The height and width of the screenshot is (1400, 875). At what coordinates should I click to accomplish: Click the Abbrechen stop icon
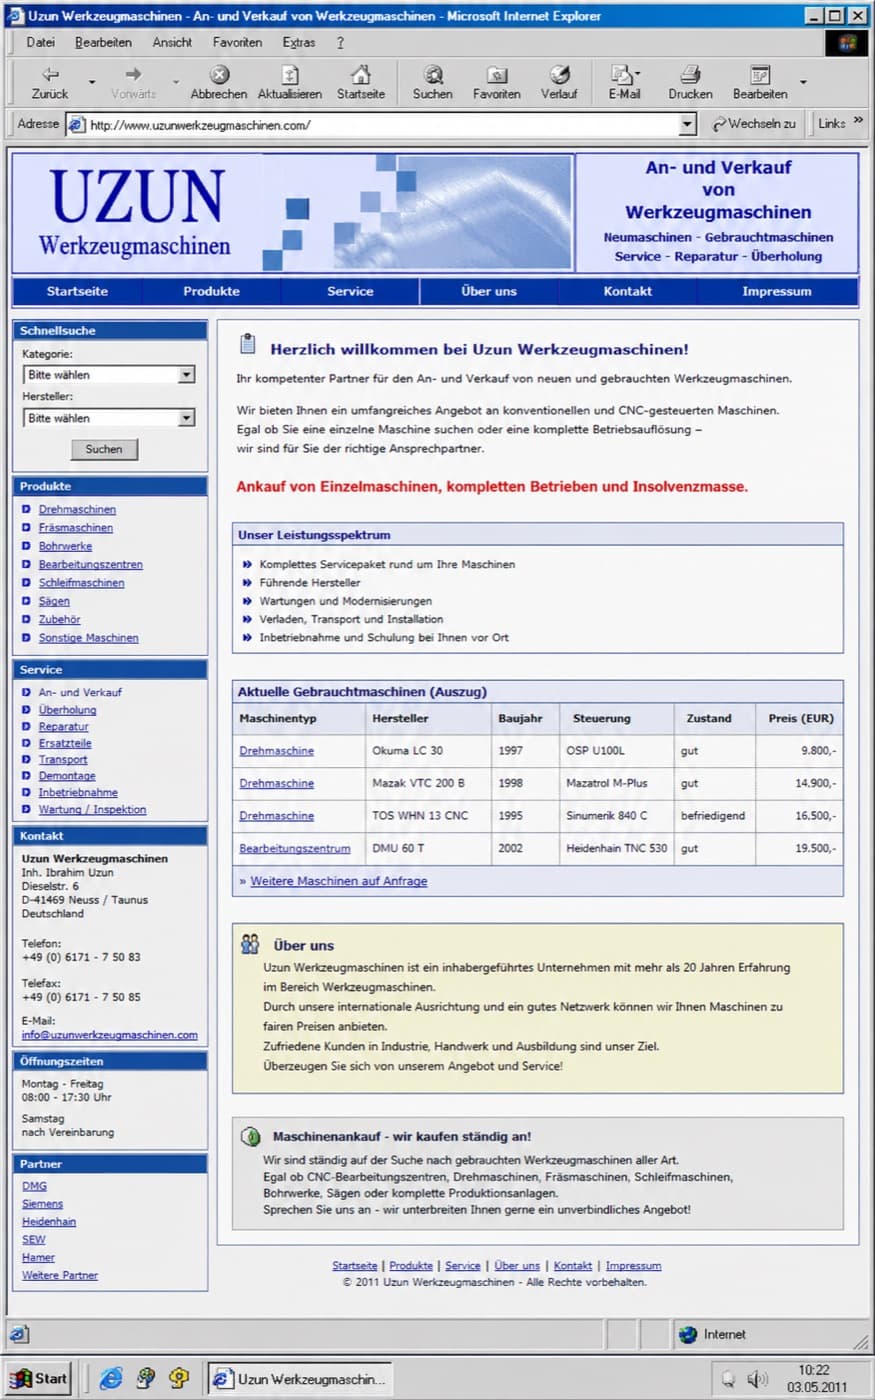pyautogui.click(x=219, y=74)
